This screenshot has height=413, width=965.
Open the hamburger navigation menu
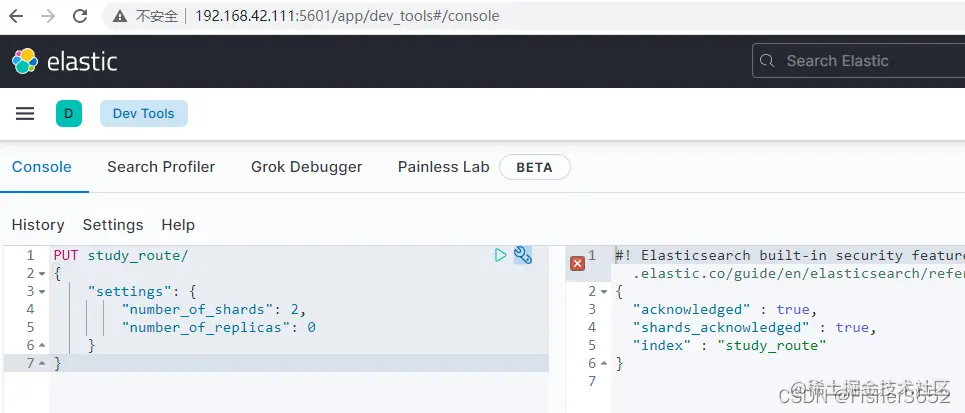(25, 113)
